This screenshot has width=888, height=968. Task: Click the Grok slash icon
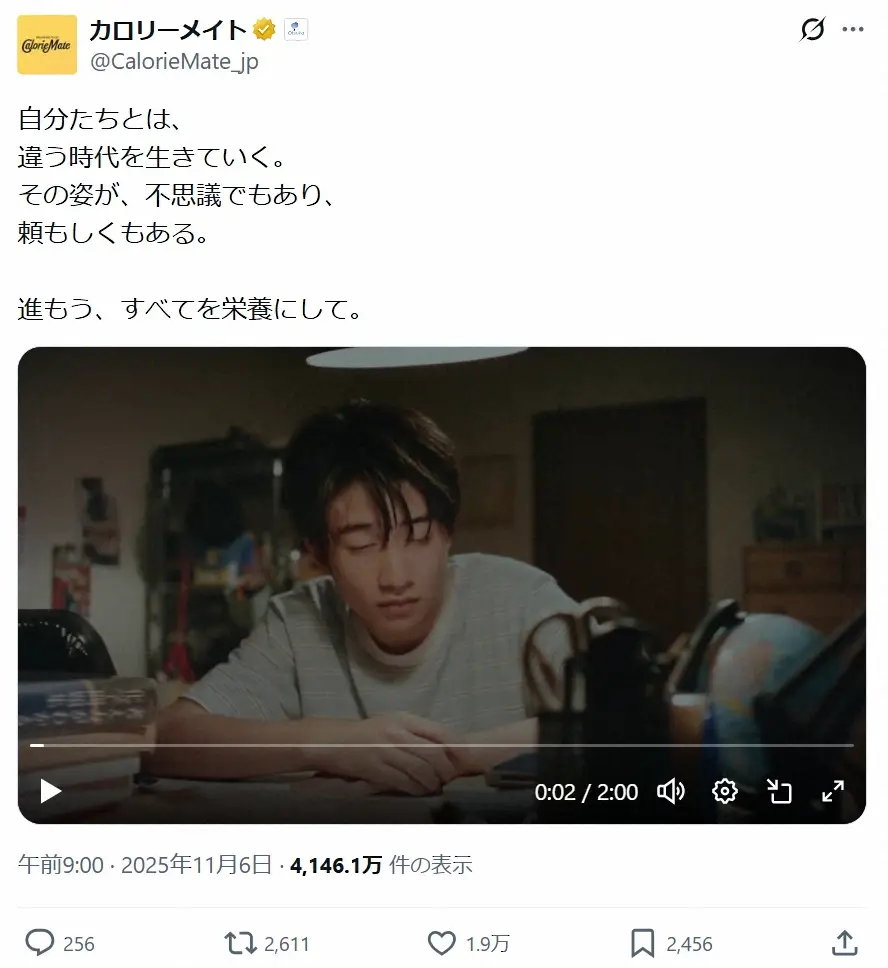click(x=812, y=29)
